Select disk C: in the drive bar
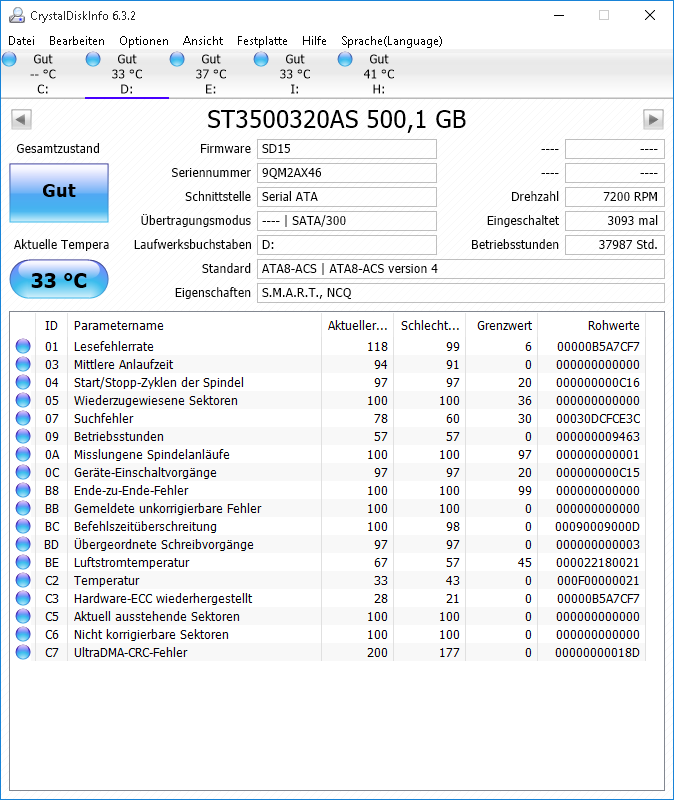Screen dimensions: 674x800 point(43,74)
